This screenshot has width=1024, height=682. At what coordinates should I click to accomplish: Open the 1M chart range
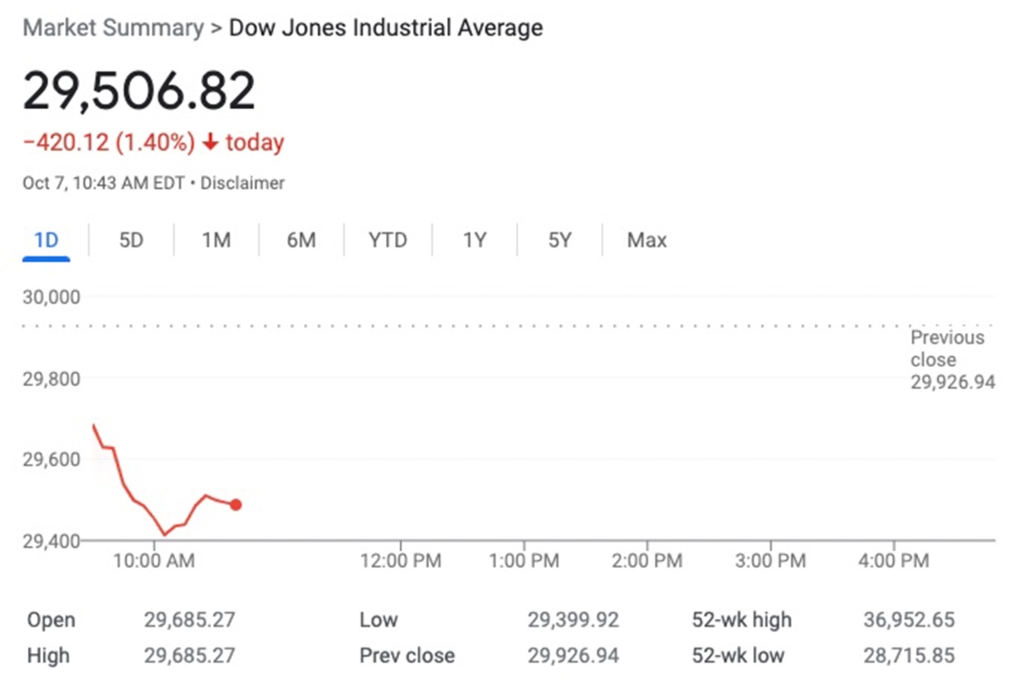pos(216,240)
